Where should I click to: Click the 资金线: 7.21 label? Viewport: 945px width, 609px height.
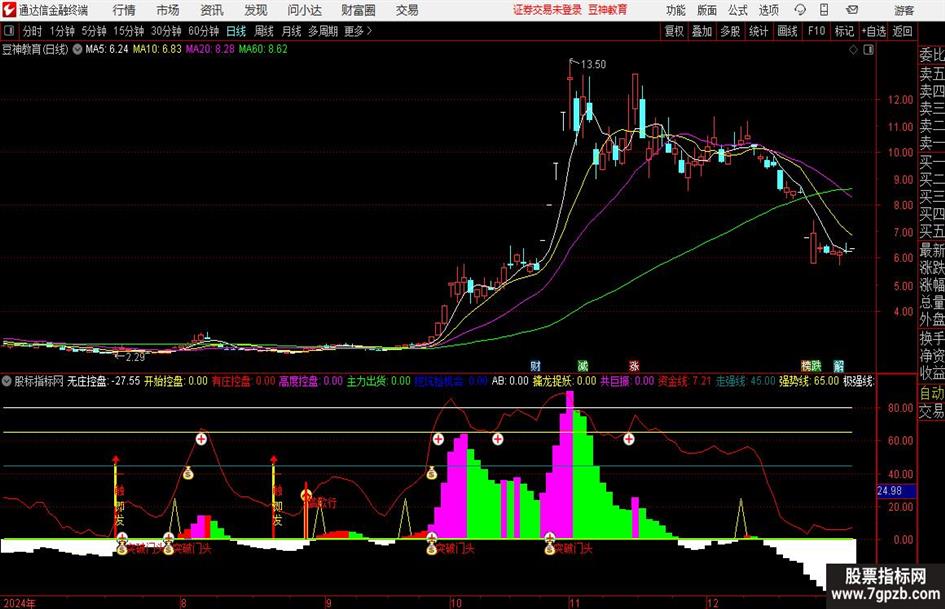tap(684, 381)
